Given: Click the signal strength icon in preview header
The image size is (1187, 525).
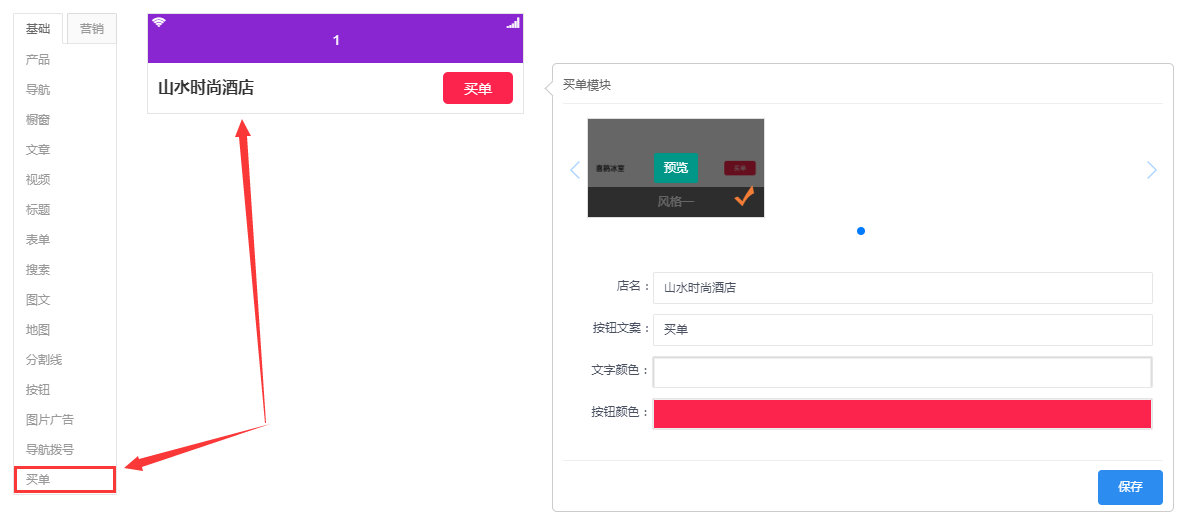Looking at the screenshot, I should [x=513, y=23].
